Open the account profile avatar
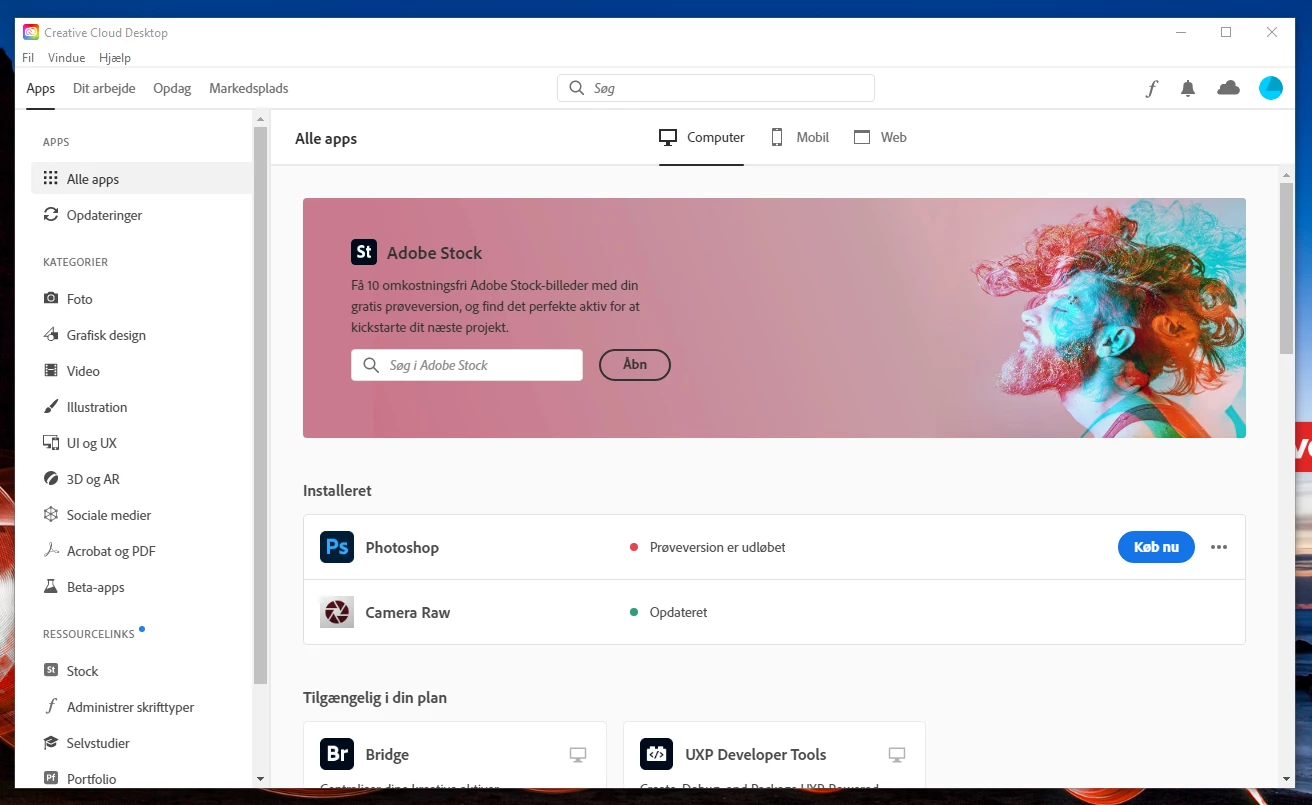 (1270, 88)
